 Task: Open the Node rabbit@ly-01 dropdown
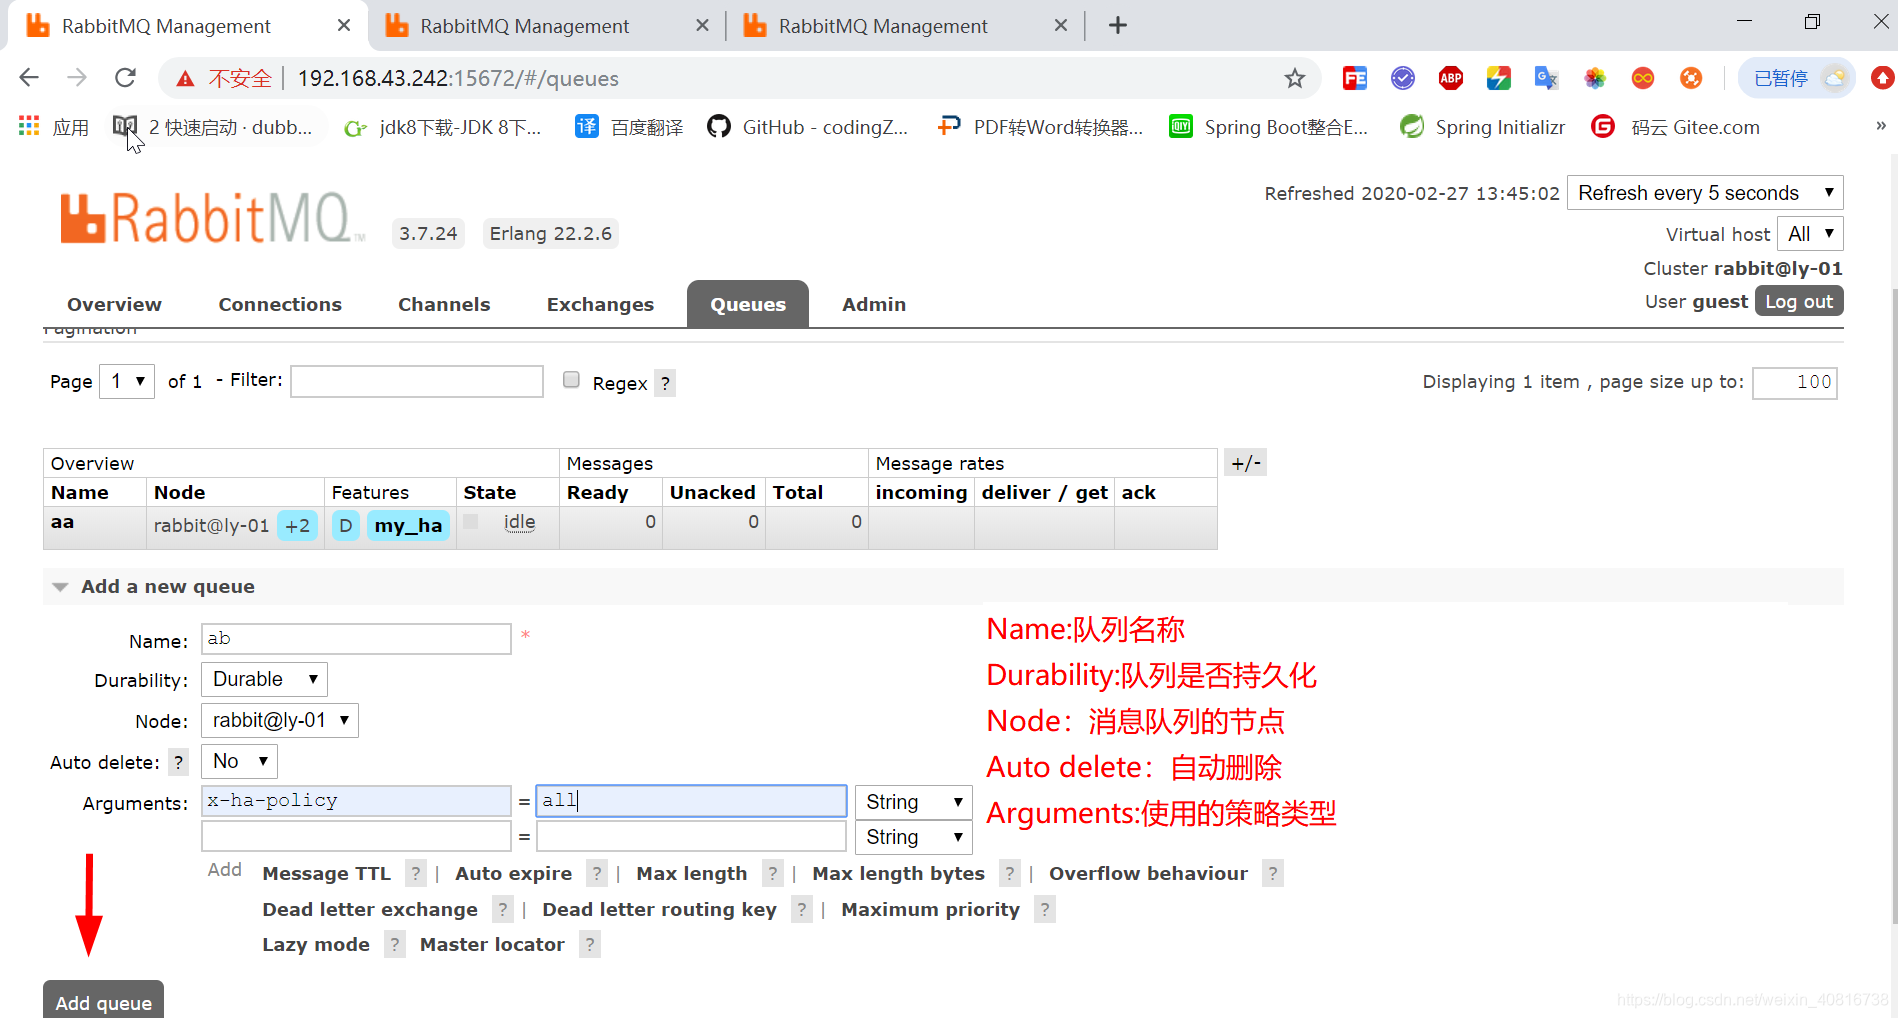(280, 720)
